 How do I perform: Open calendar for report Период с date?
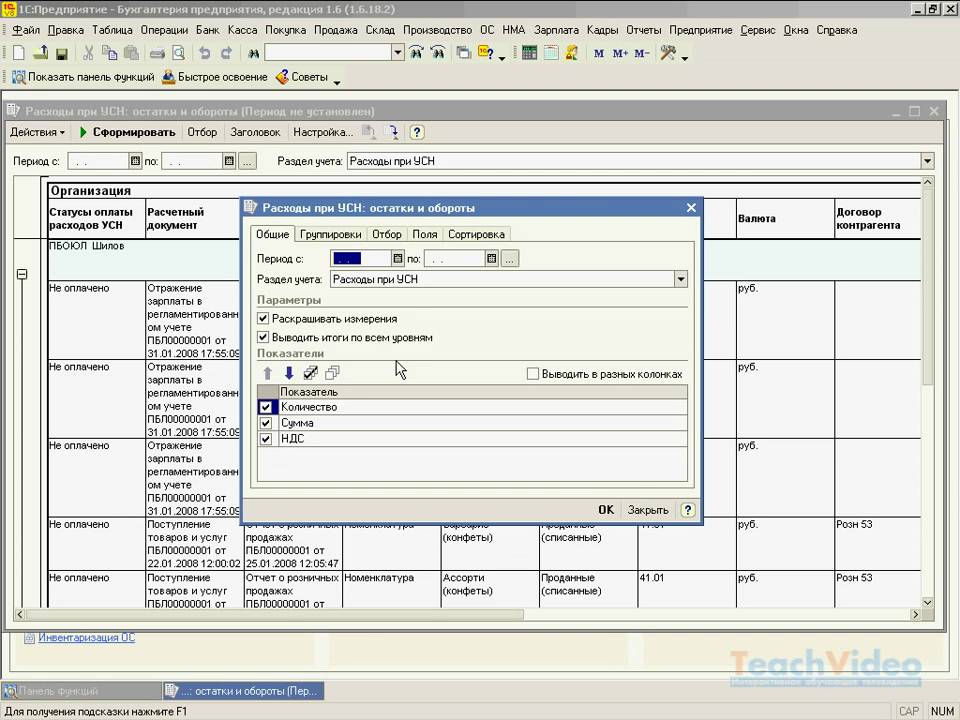(x=135, y=161)
